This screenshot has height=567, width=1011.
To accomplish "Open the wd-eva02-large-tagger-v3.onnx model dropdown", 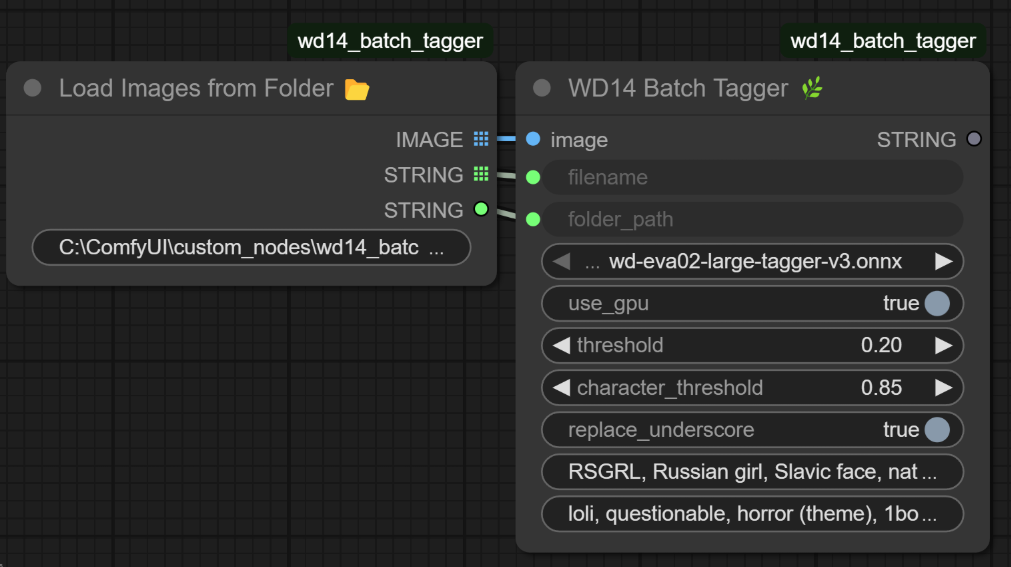I will [x=752, y=262].
